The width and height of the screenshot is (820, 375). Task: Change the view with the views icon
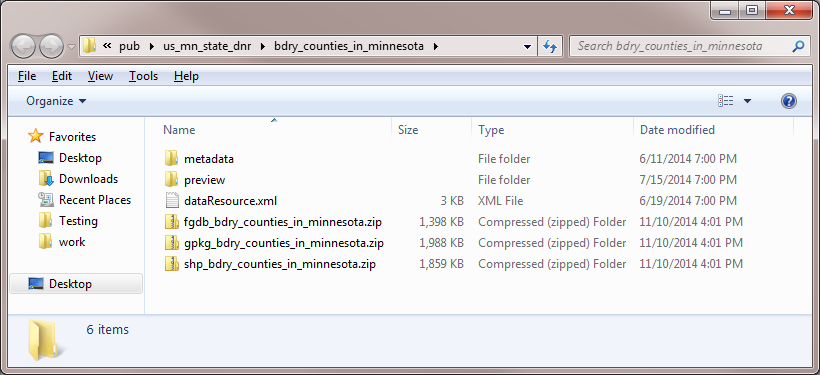point(725,101)
